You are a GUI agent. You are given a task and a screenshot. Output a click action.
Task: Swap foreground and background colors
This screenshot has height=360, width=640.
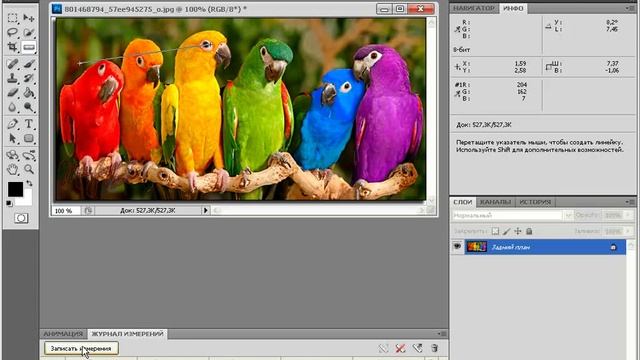(x=29, y=184)
